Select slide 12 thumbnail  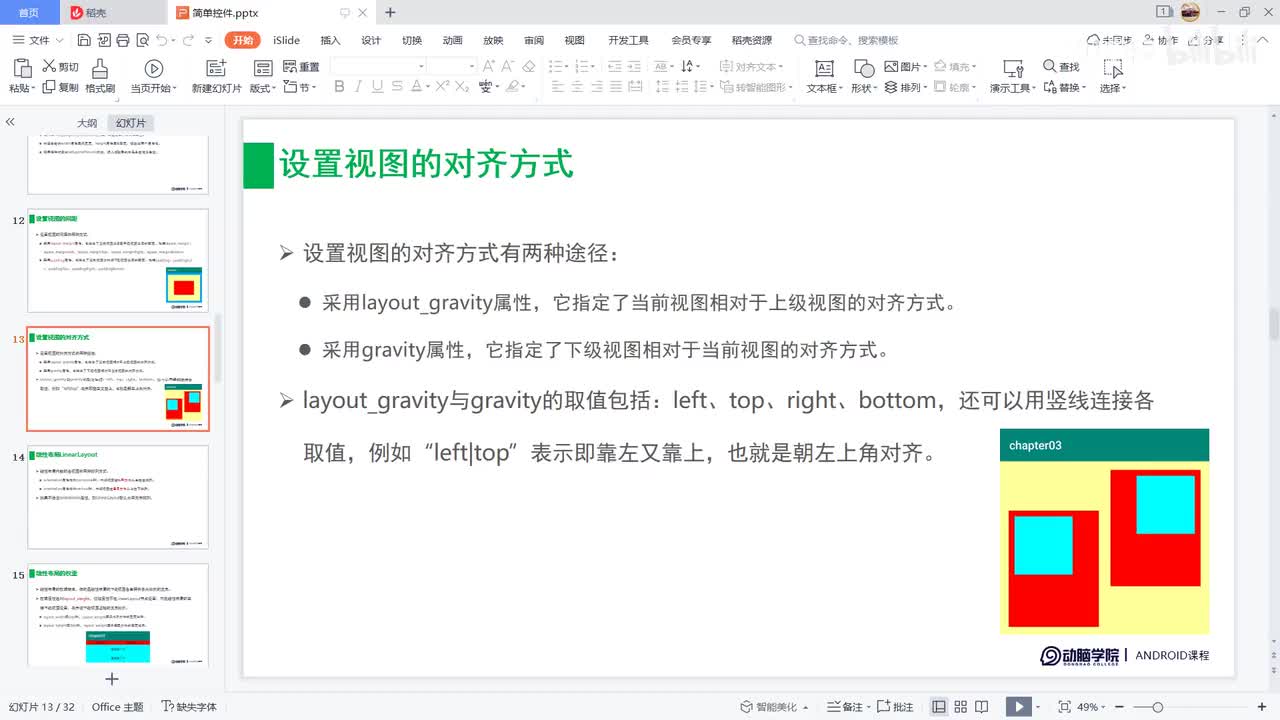[x=118, y=260]
